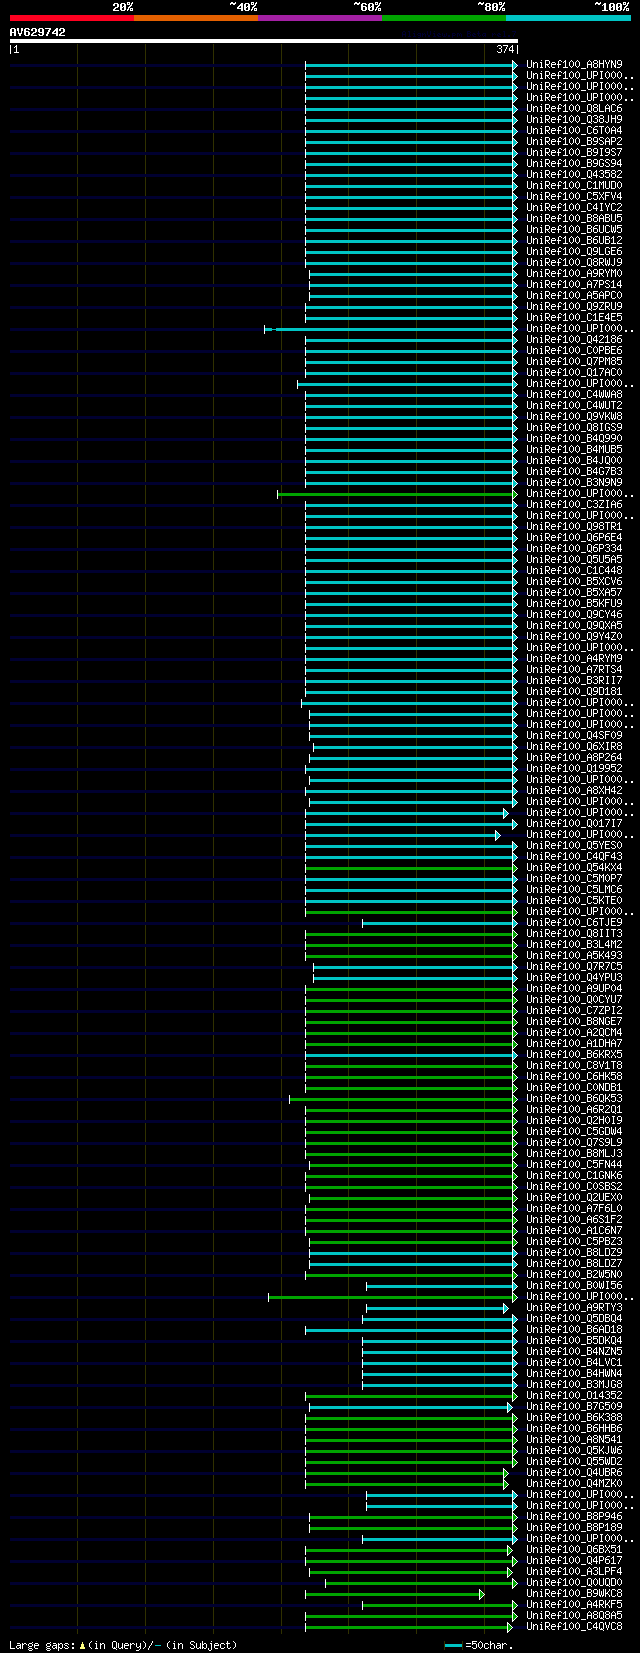The image size is (640, 1653).
Task: Select hit UniRef100_C6TJE9
Action: click(574, 923)
